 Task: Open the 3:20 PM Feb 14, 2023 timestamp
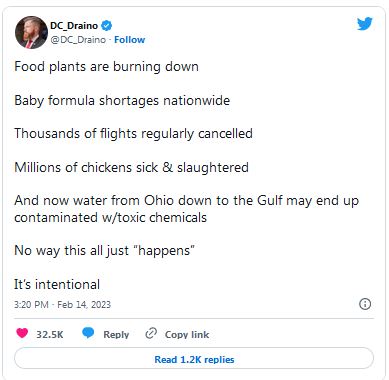click(x=62, y=305)
